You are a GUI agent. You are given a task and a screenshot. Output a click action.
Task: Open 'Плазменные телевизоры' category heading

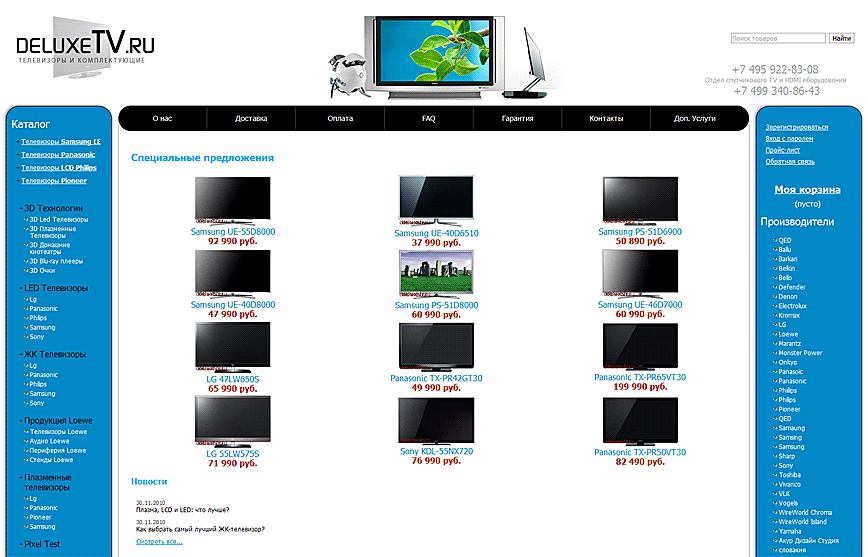click(47, 482)
